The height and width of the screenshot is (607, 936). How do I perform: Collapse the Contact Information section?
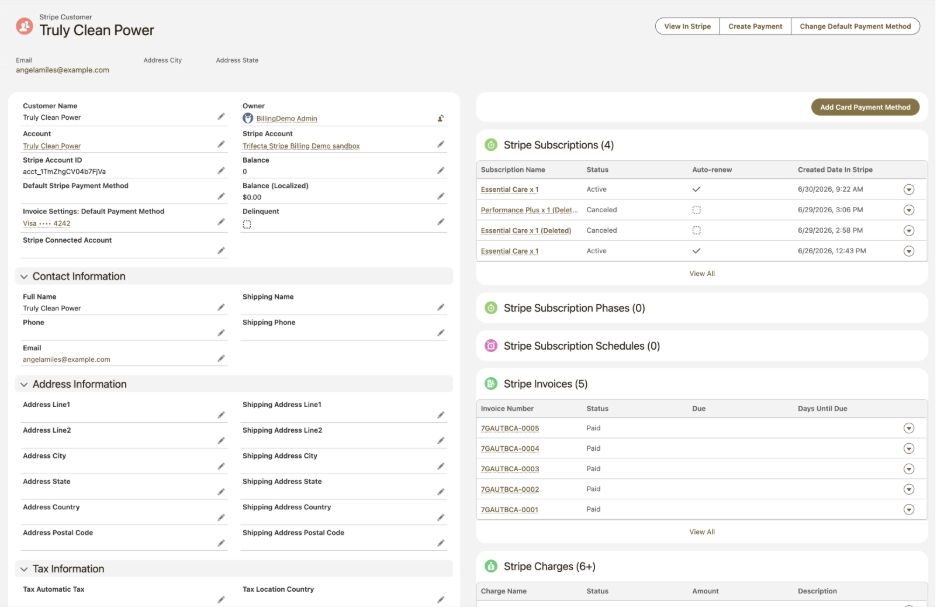coord(24,277)
